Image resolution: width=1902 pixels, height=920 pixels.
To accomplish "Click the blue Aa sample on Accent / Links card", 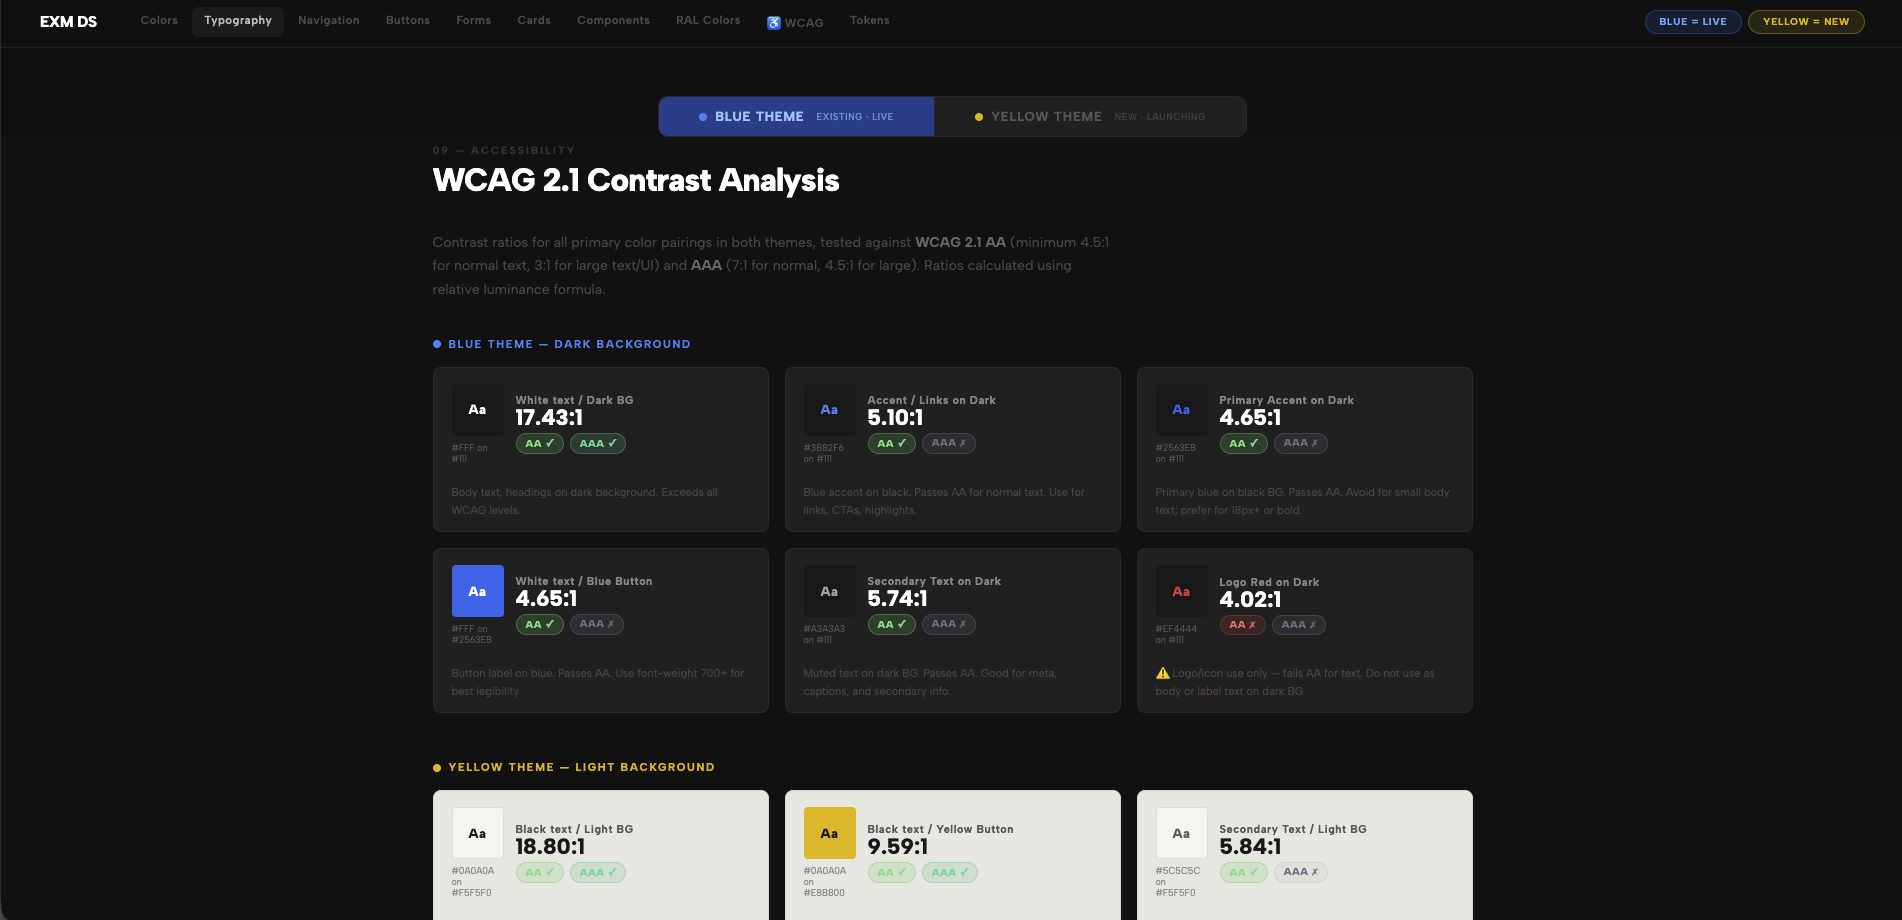I will [829, 409].
